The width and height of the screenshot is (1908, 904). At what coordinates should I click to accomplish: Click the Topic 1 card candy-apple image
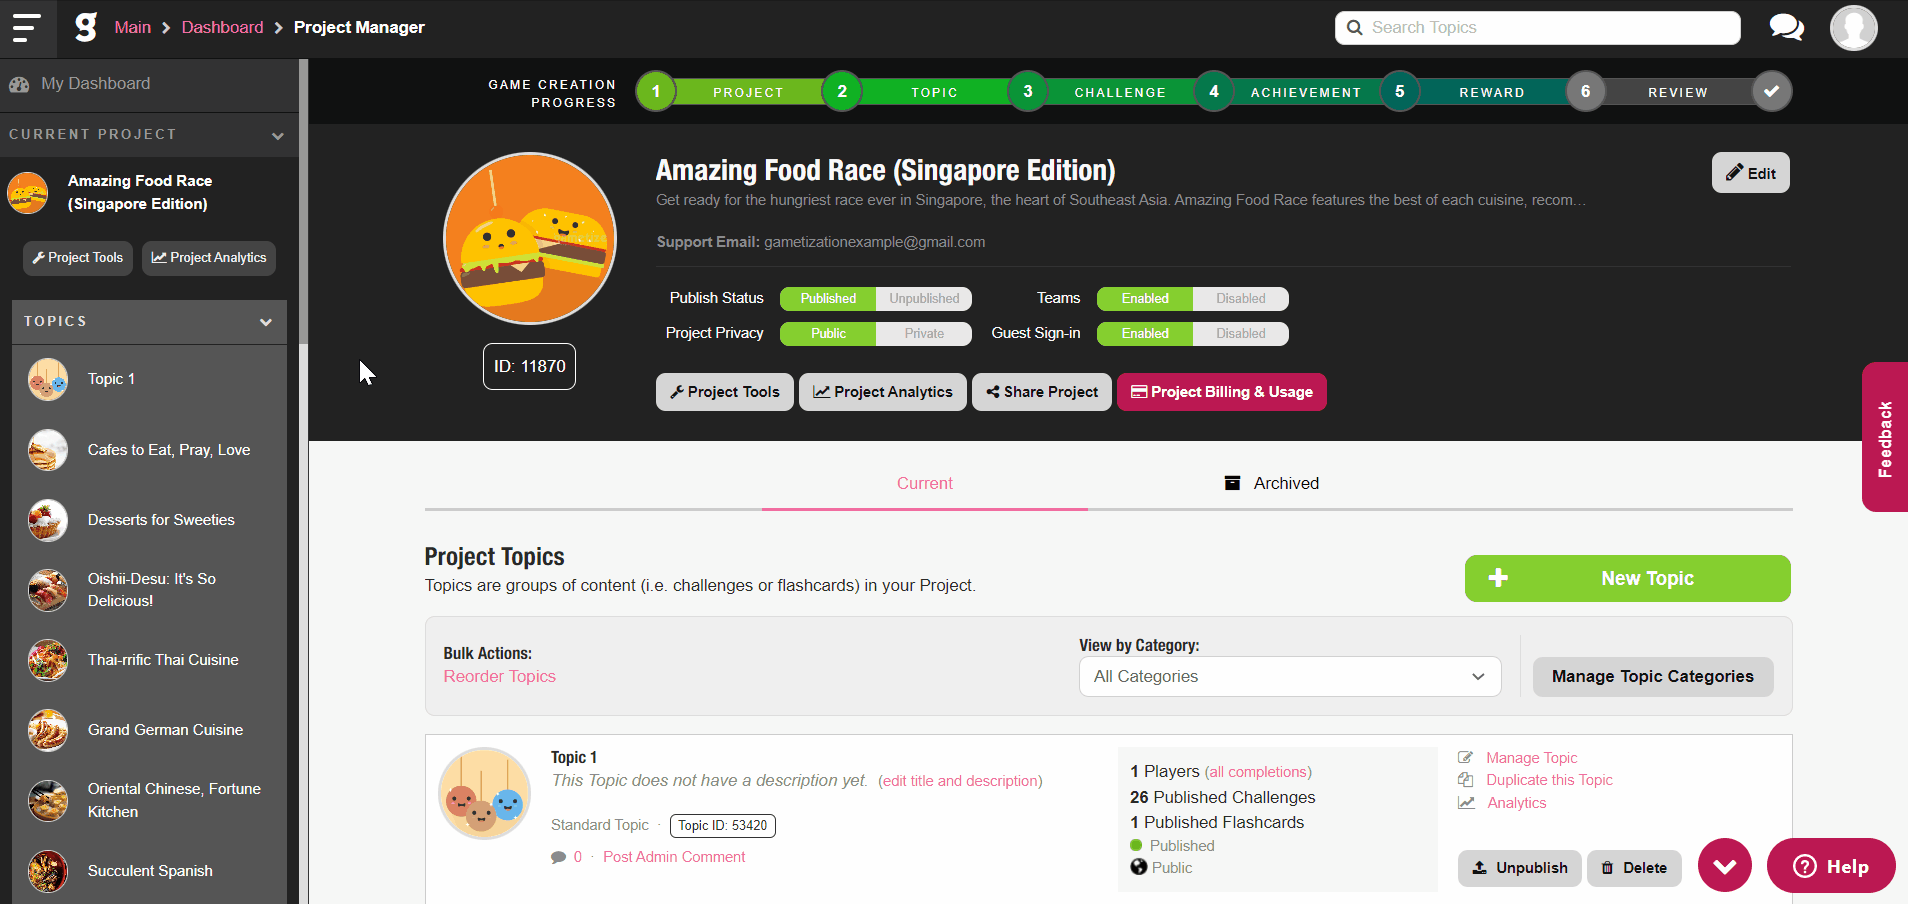click(485, 793)
